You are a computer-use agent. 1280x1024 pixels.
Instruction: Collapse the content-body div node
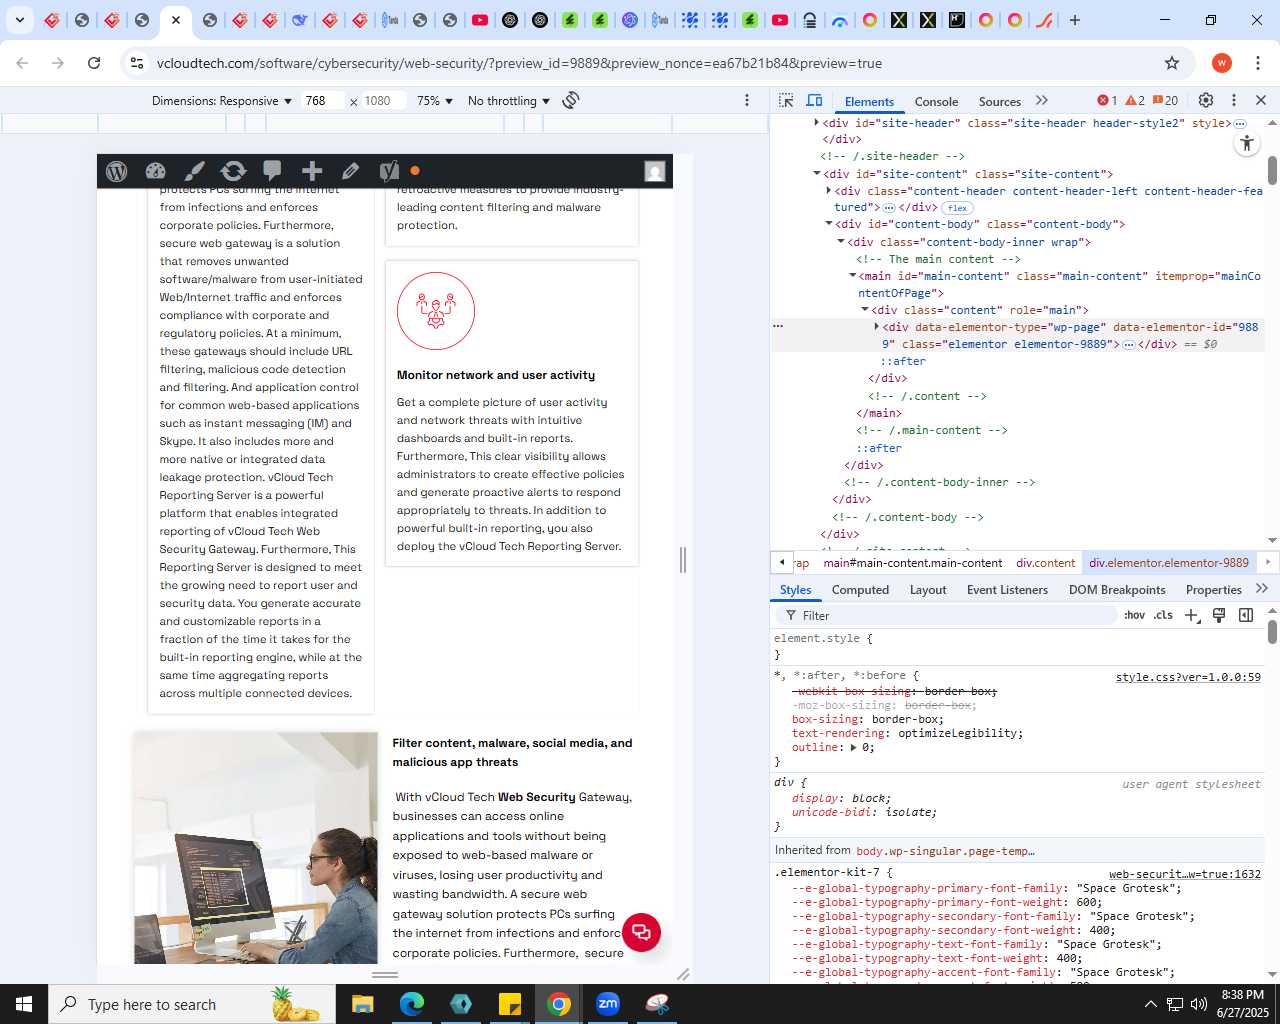[828, 224]
